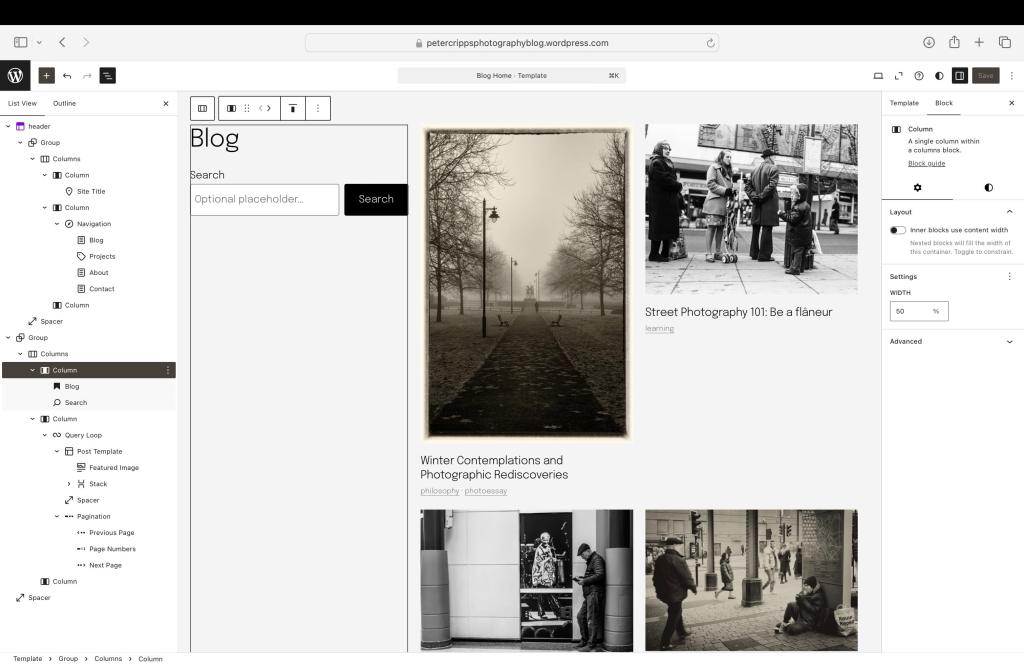Click the Undo arrow in top toolbar
1024x665 pixels.
[67, 76]
